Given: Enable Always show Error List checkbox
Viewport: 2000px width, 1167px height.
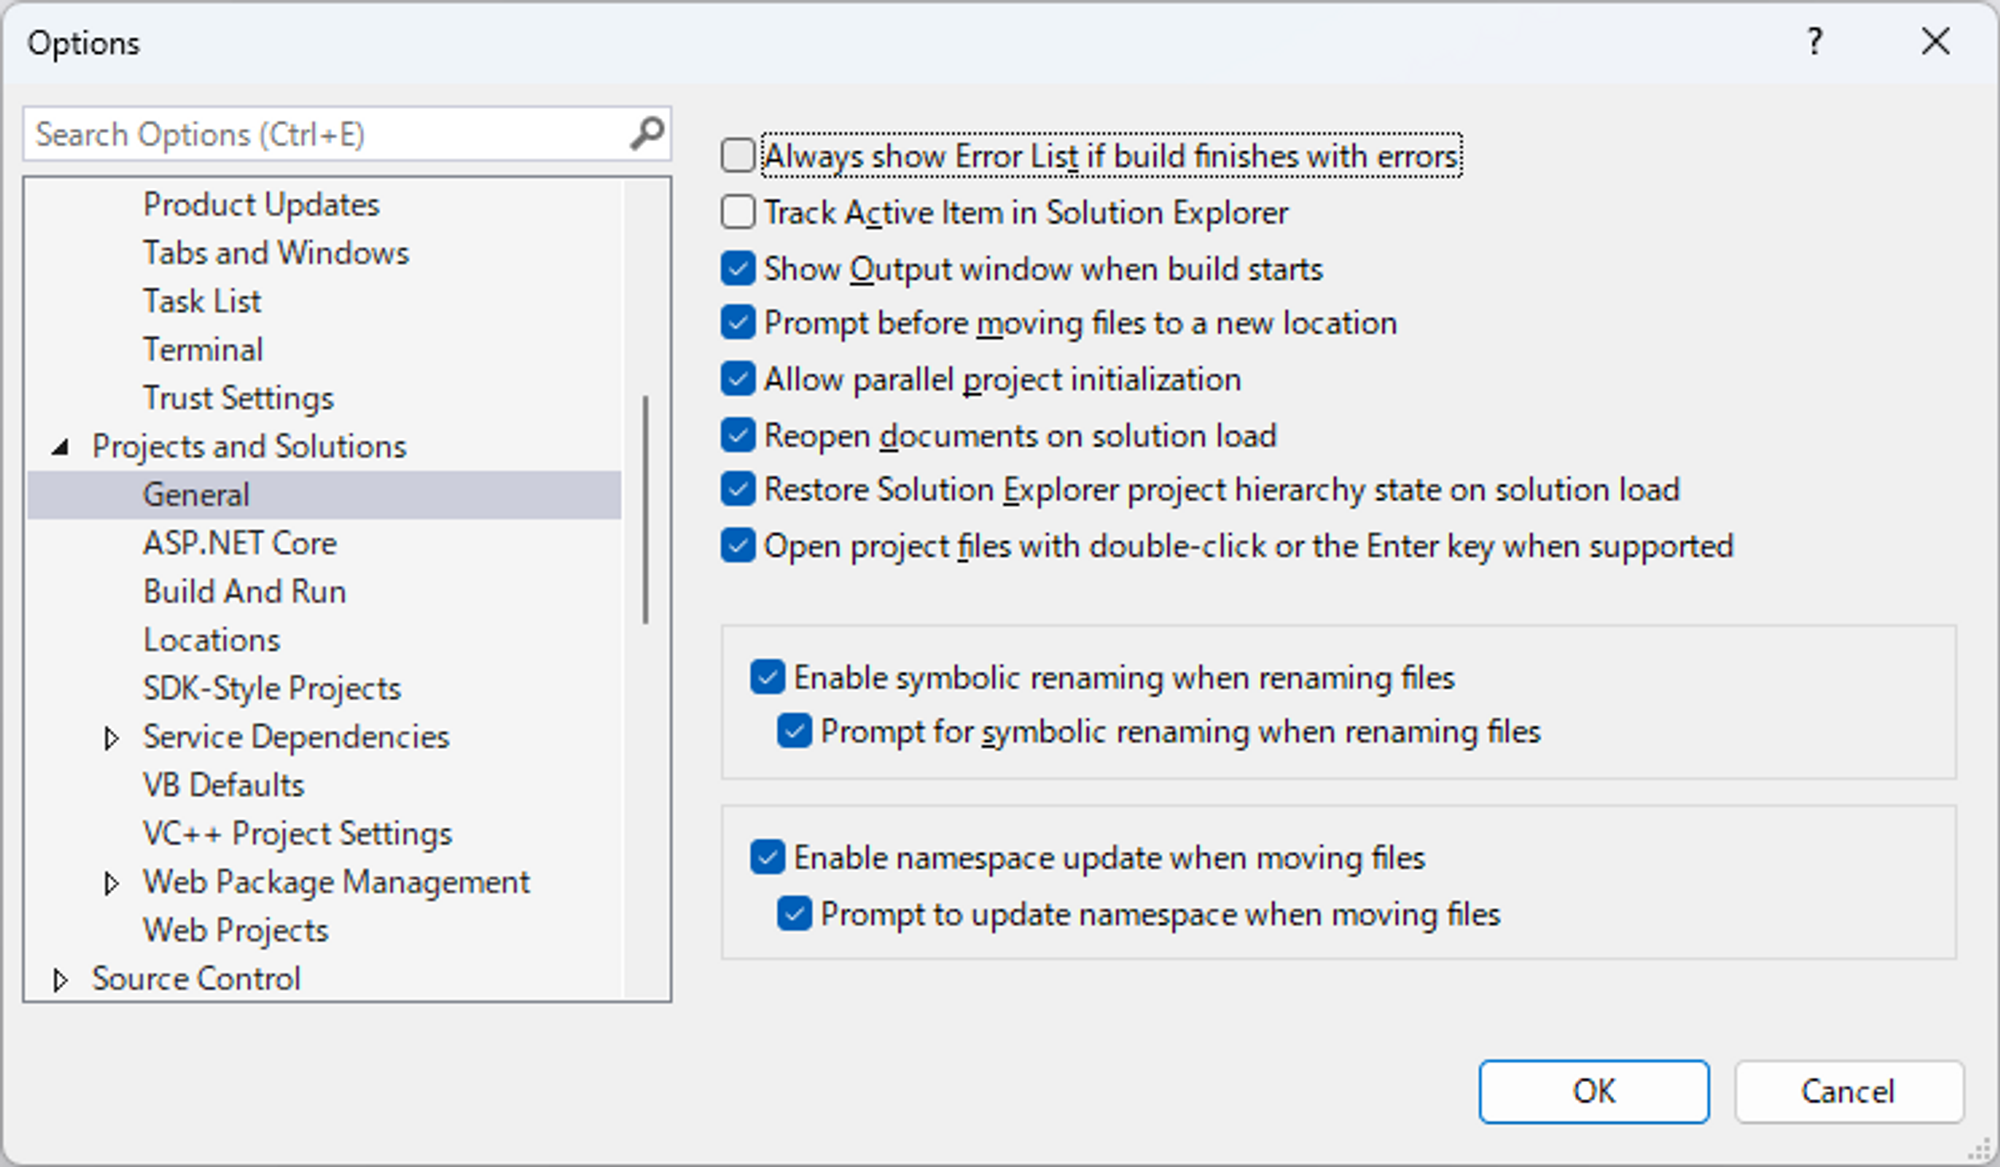Looking at the screenshot, I should point(738,156).
